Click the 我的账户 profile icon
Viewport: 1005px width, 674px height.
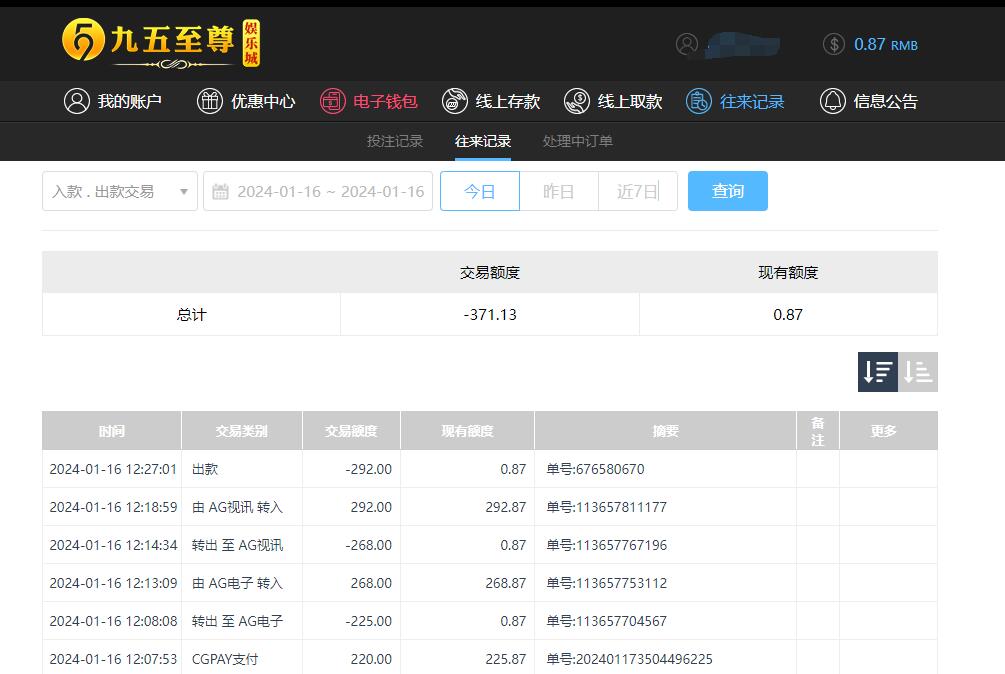tap(77, 101)
